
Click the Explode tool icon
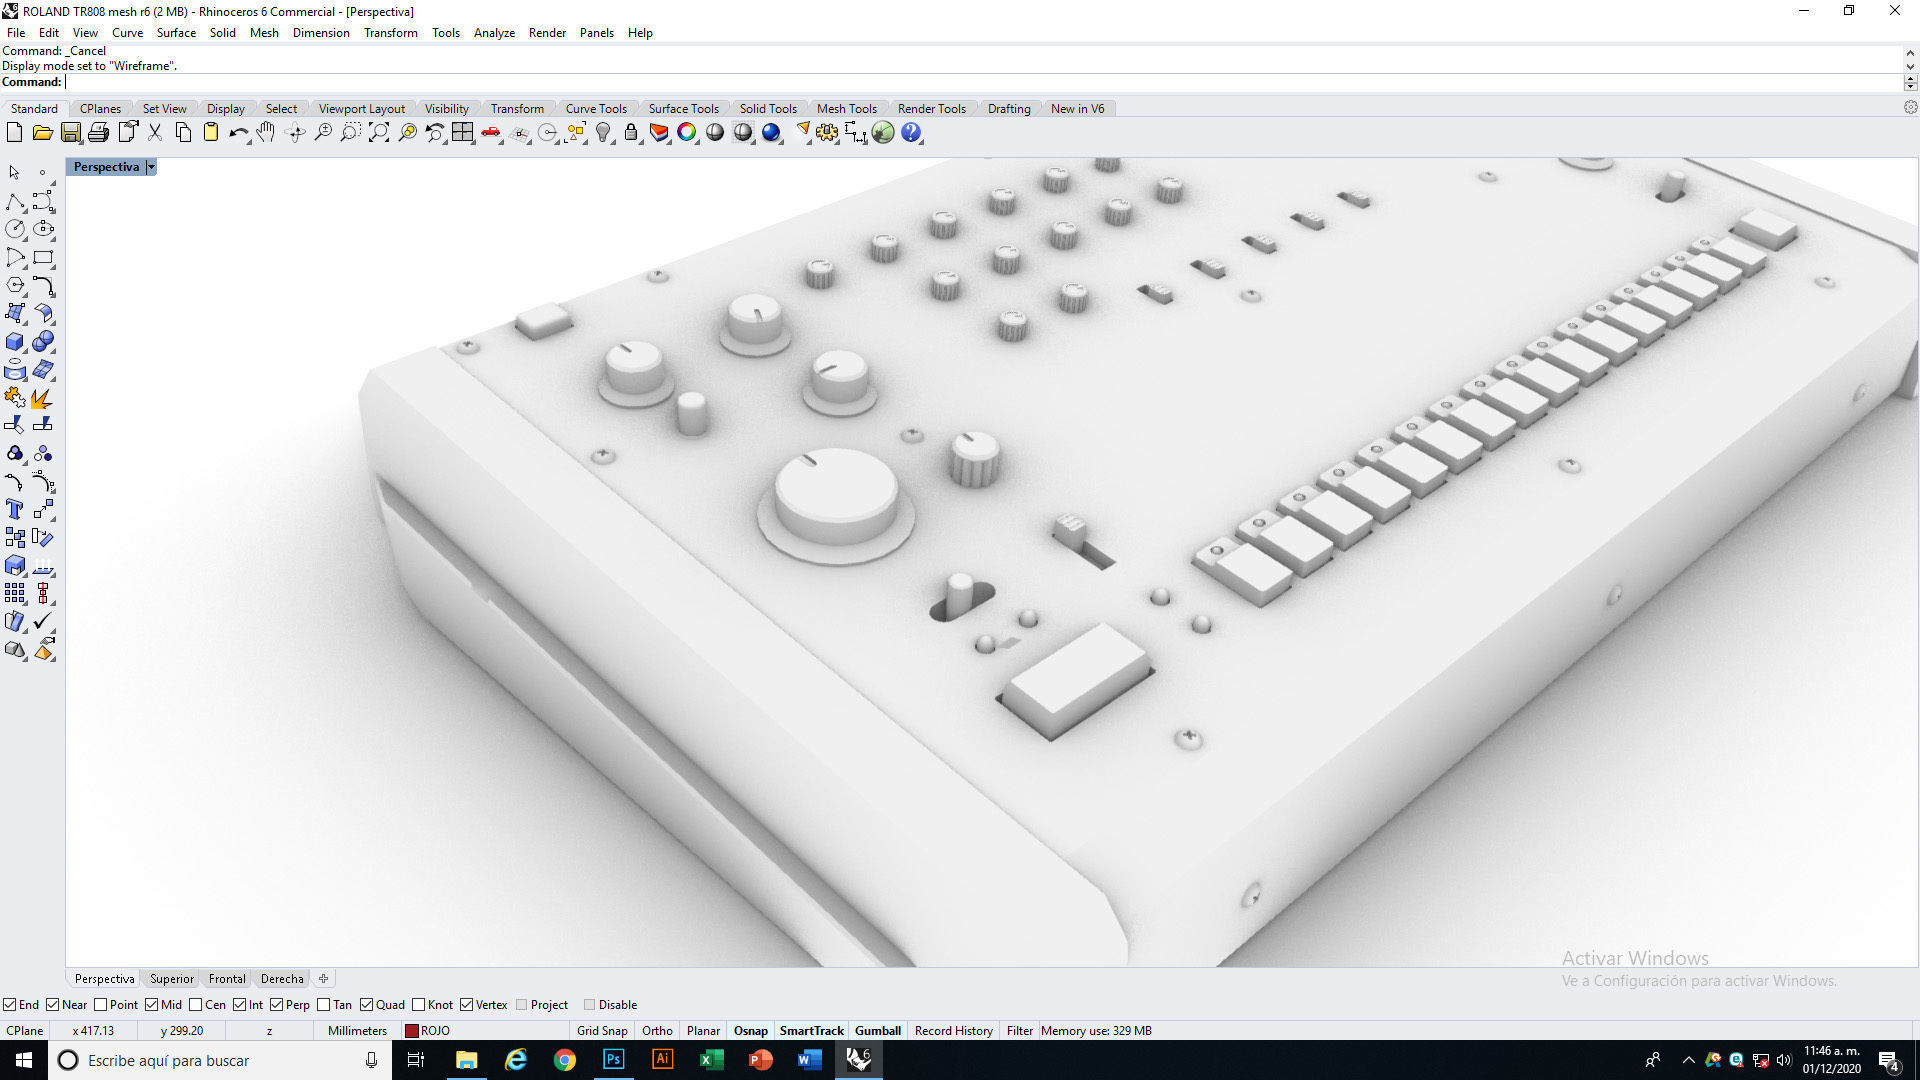[x=43, y=398]
